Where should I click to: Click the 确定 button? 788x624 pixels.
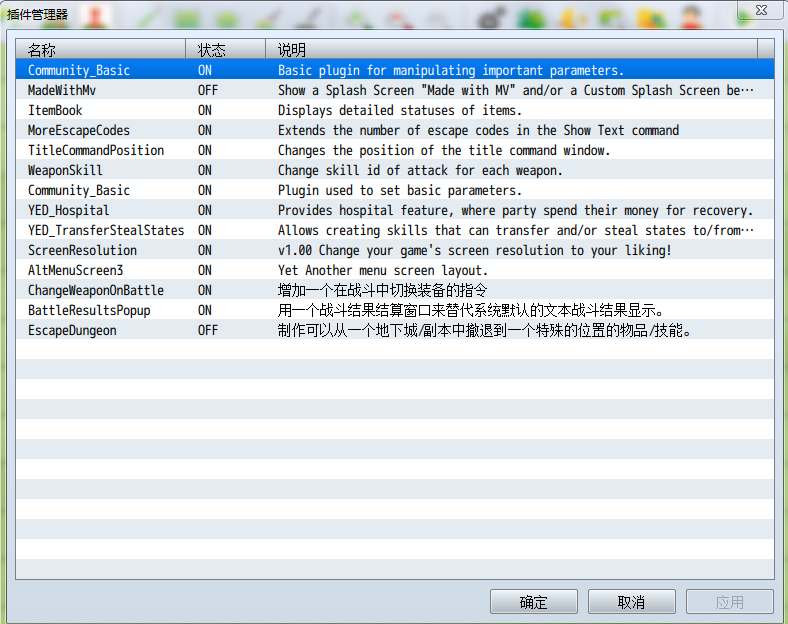tap(534, 601)
